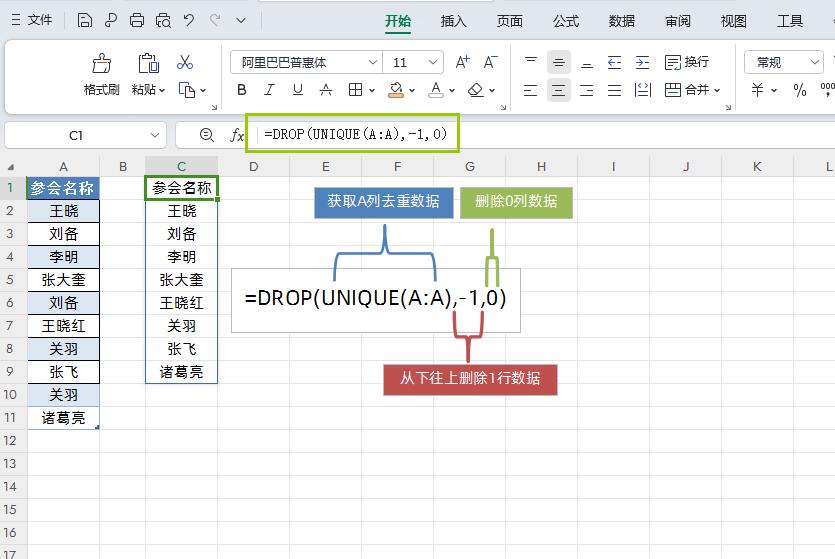Viewport: 835px width, 559px height.
Task: Toggle strikethrough formatting
Action: coord(326,90)
